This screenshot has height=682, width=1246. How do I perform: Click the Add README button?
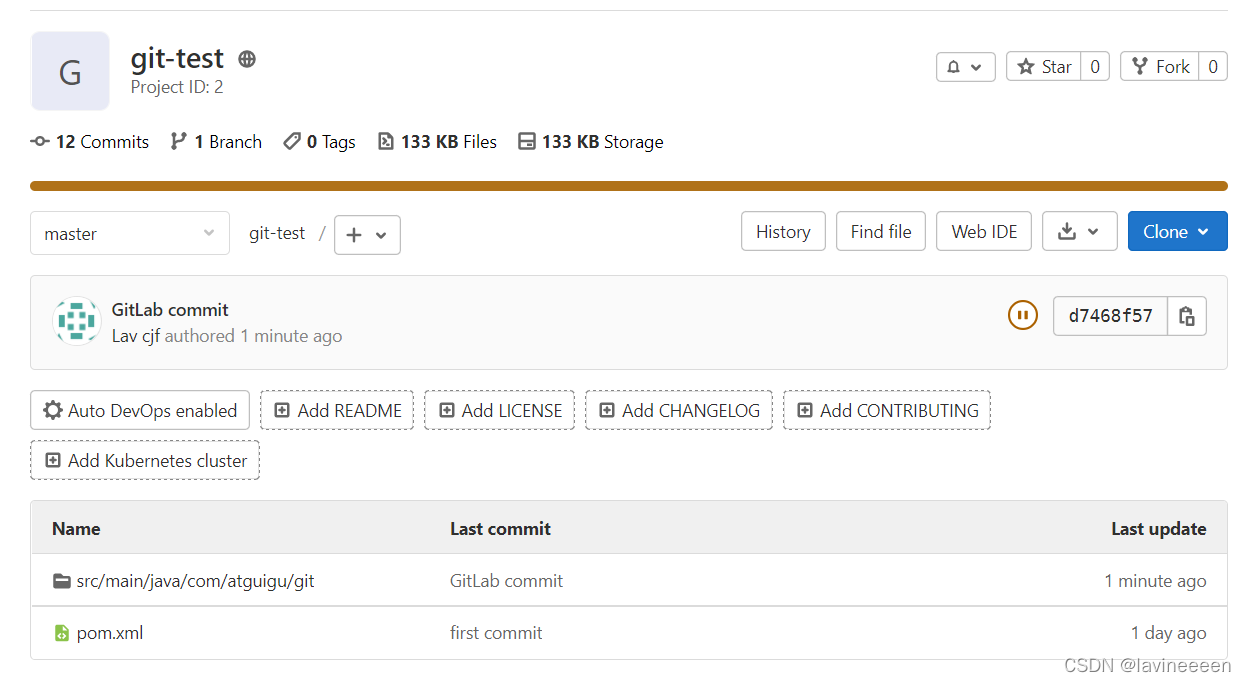pyautogui.click(x=337, y=410)
